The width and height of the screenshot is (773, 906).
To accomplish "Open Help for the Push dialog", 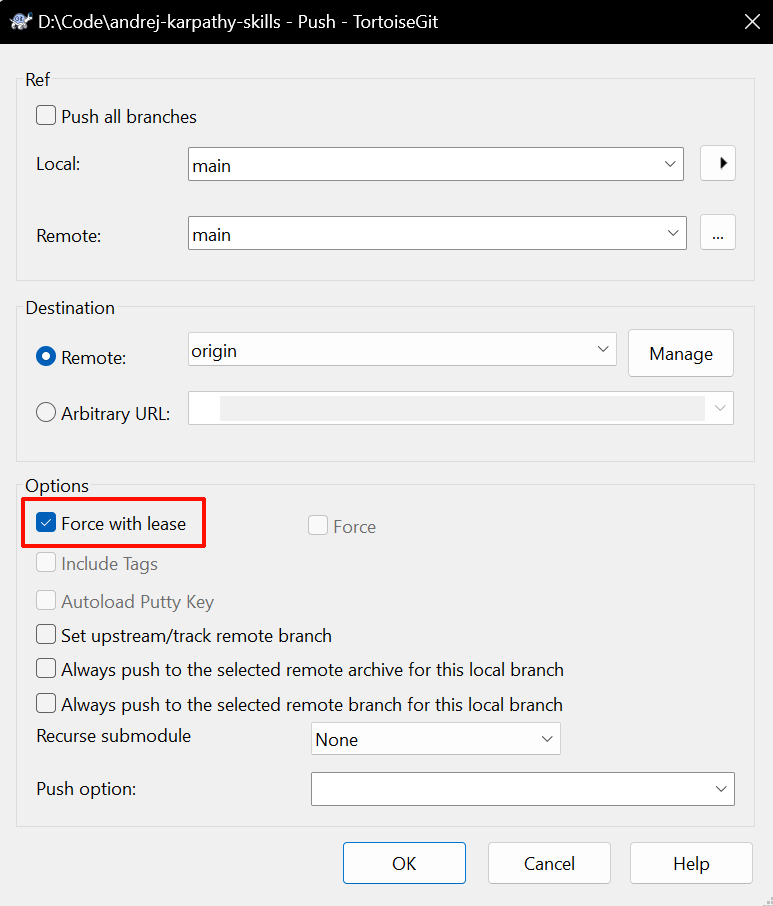I will (x=691, y=863).
